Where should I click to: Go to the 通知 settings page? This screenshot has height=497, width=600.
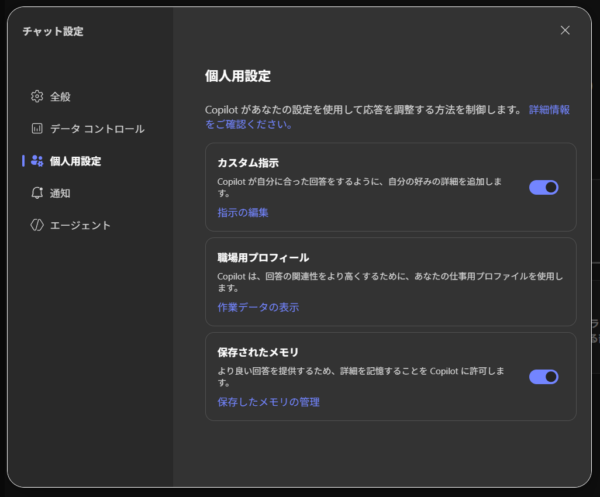pyautogui.click(x=61, y=193)
